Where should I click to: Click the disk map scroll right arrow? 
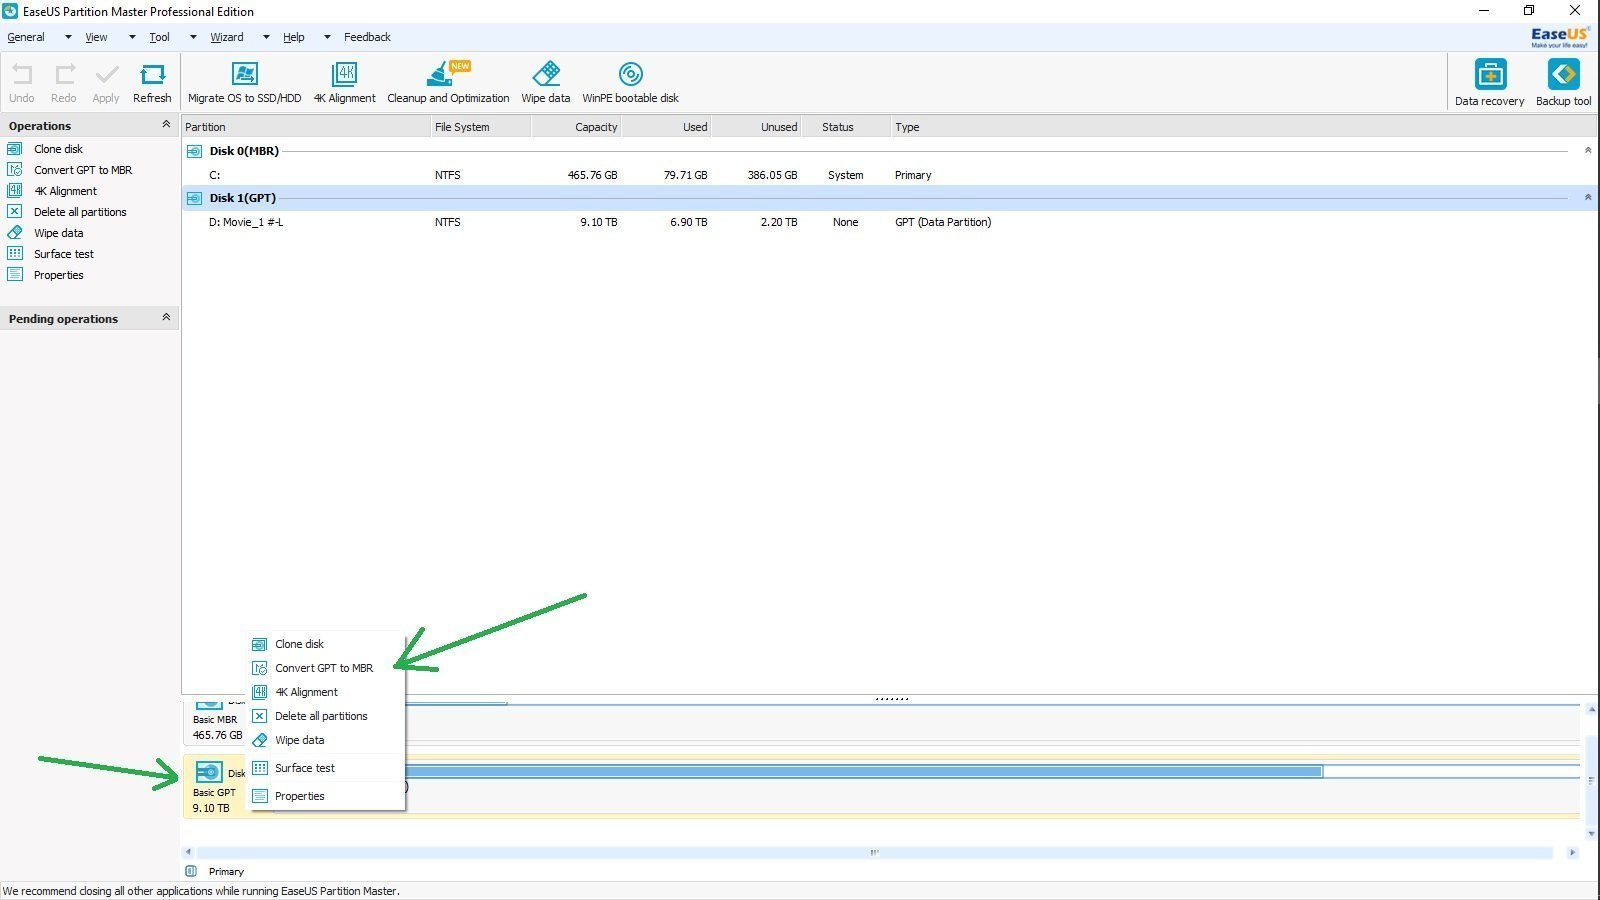point(1572,853)
